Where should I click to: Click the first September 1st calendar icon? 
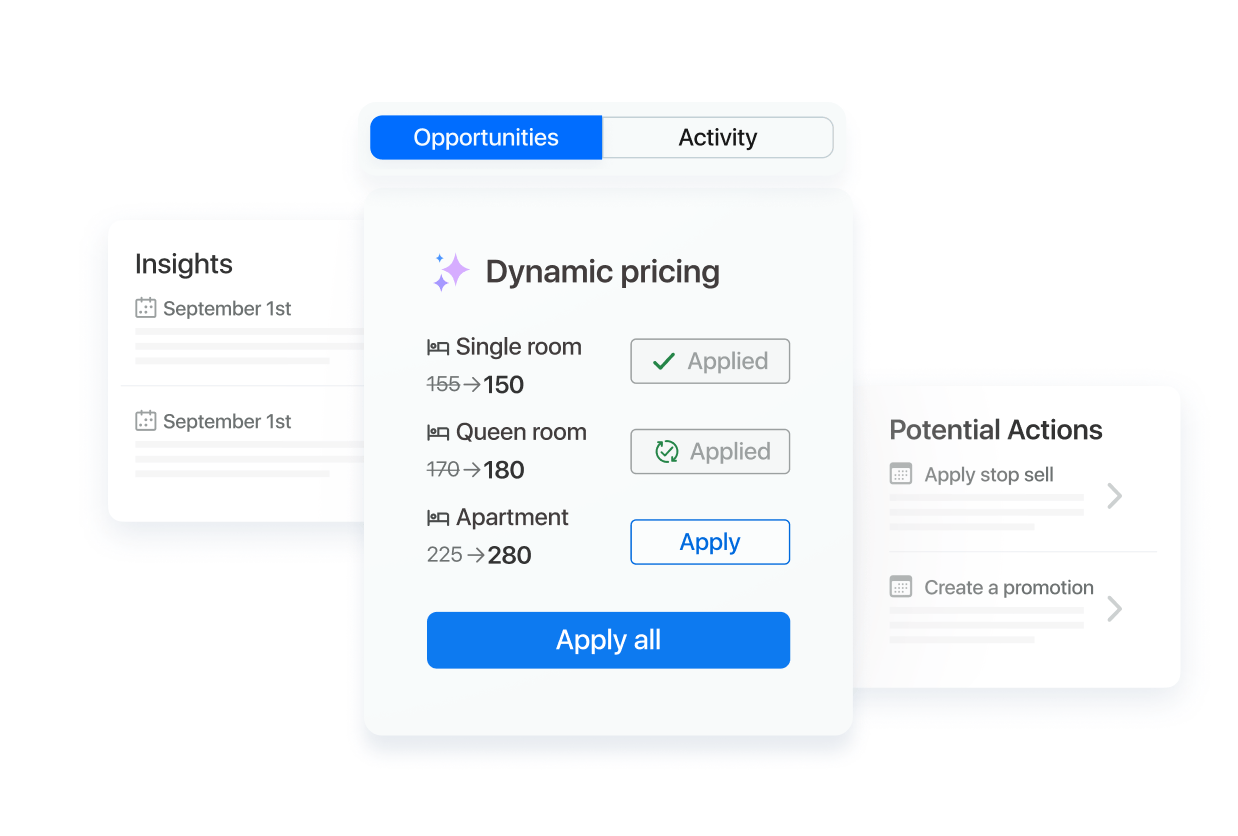point(146,308)
